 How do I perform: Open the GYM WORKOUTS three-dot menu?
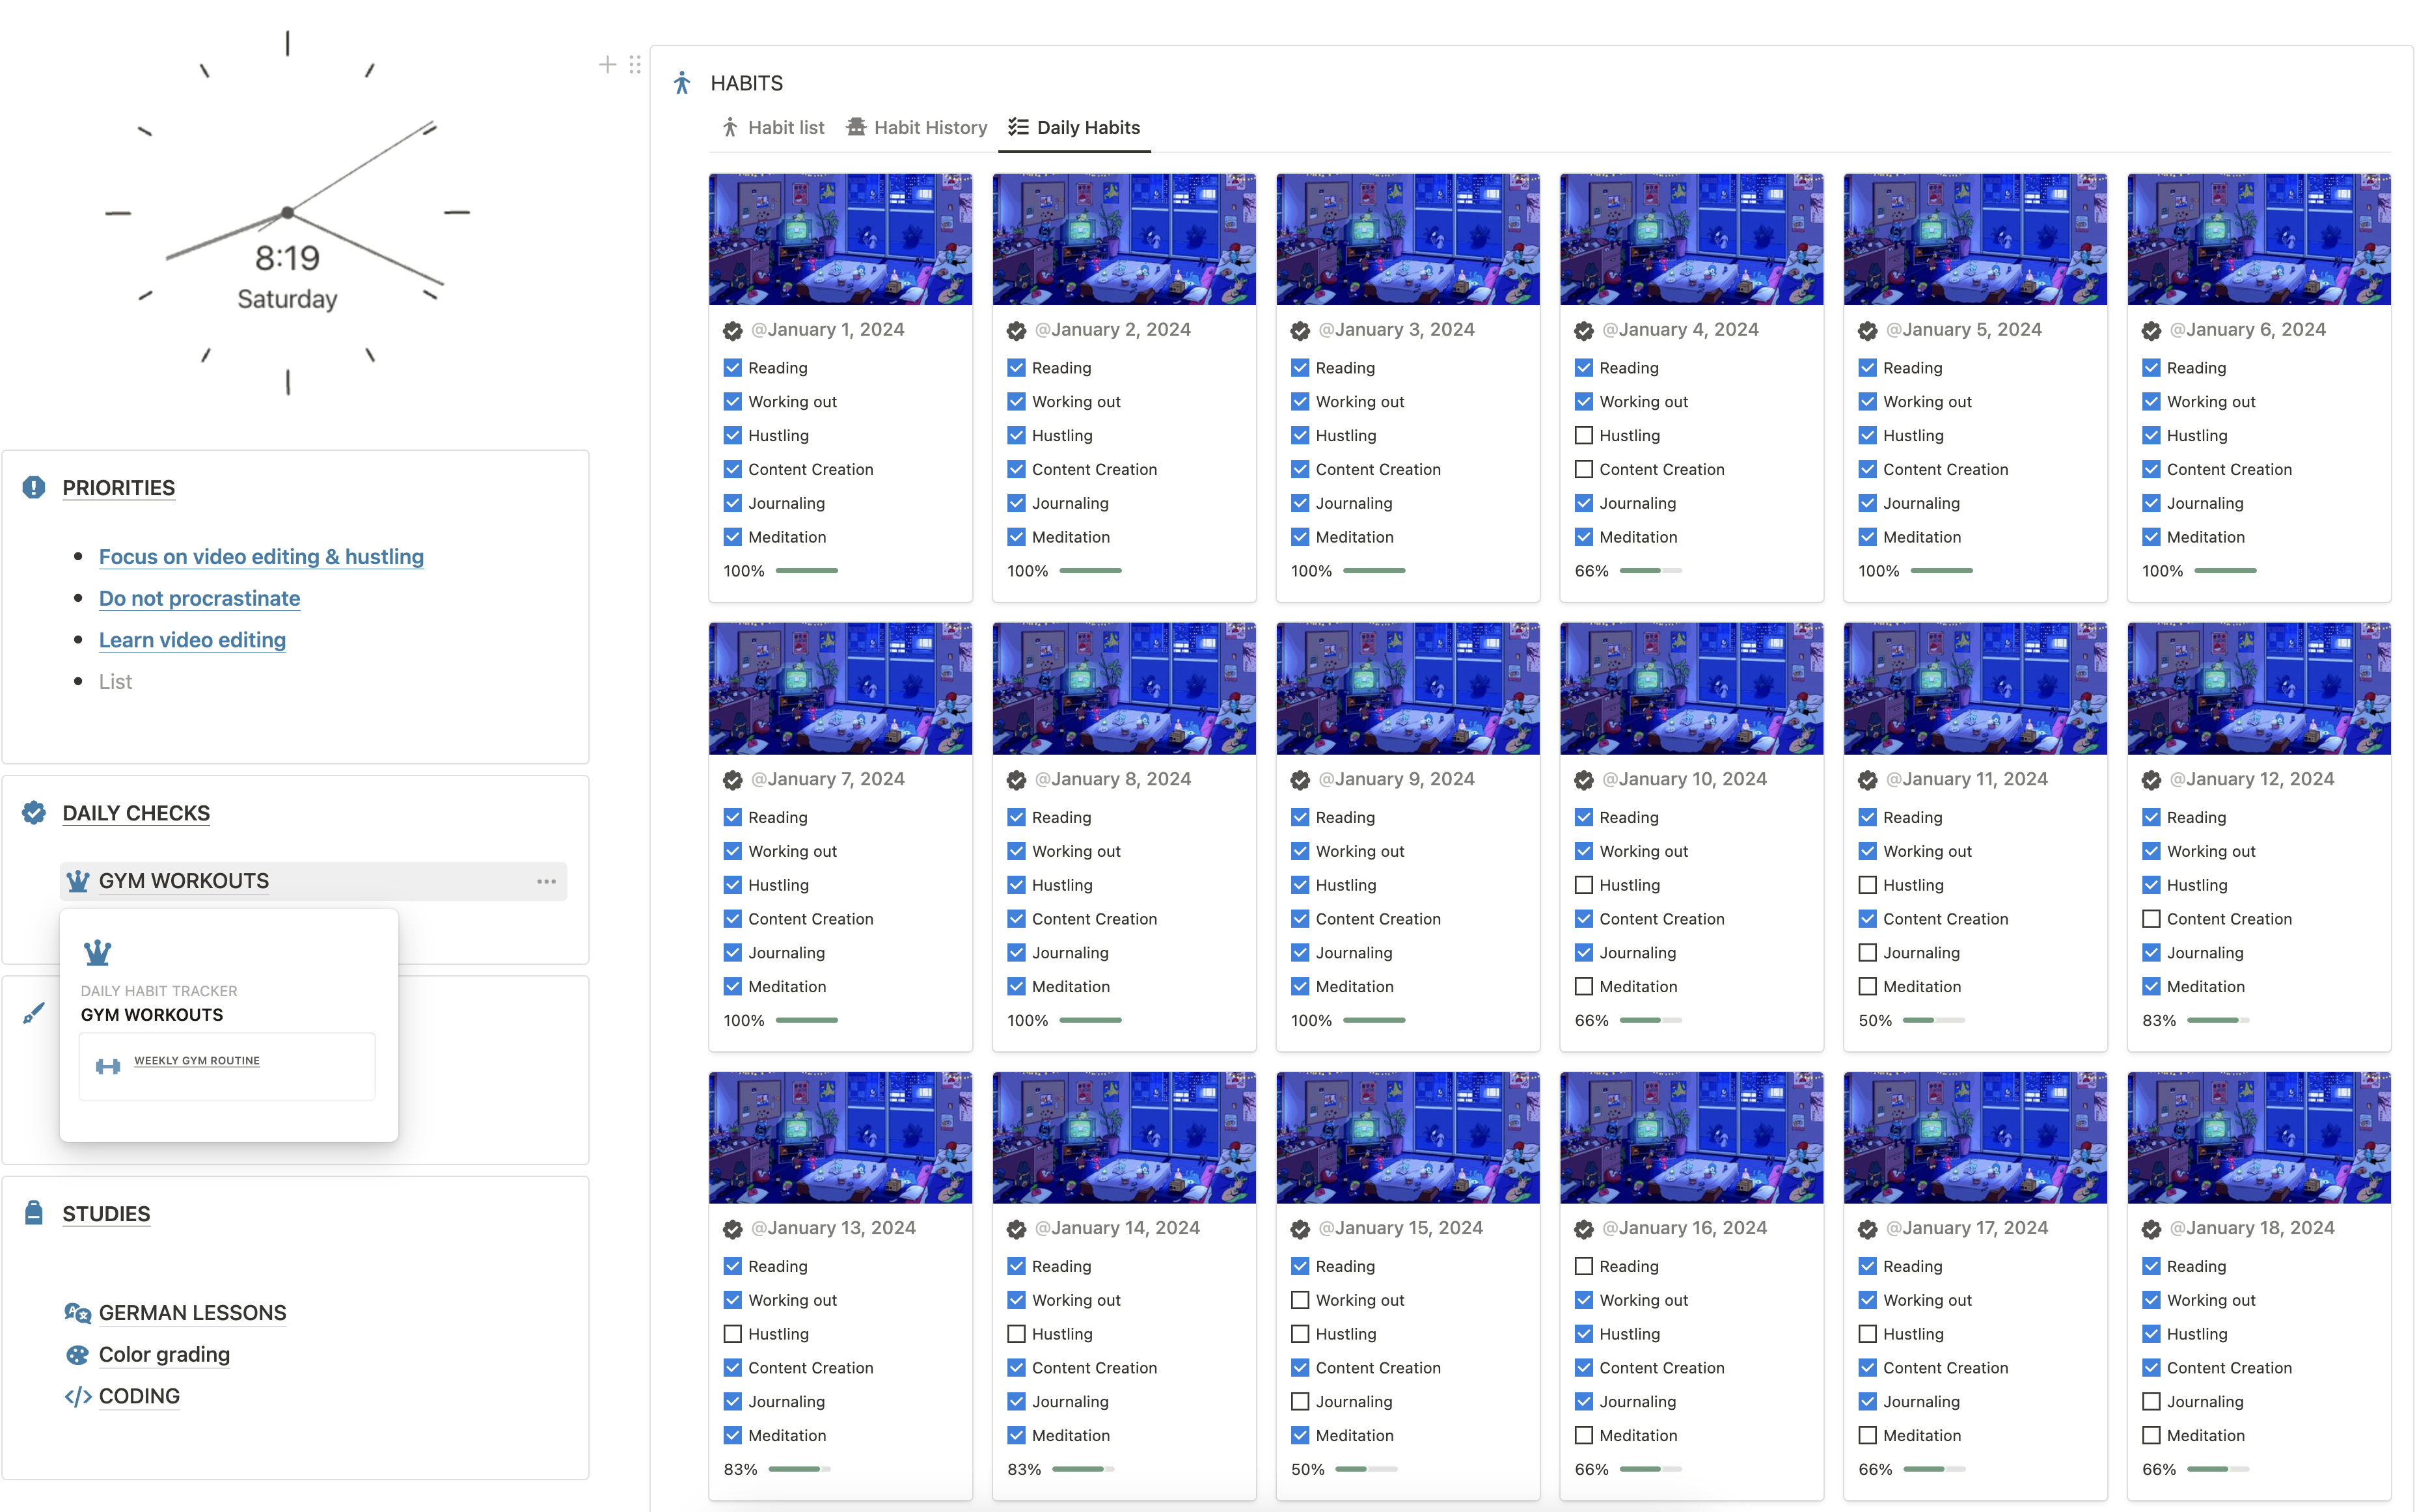pyautogui.click(x=546, y=881)
